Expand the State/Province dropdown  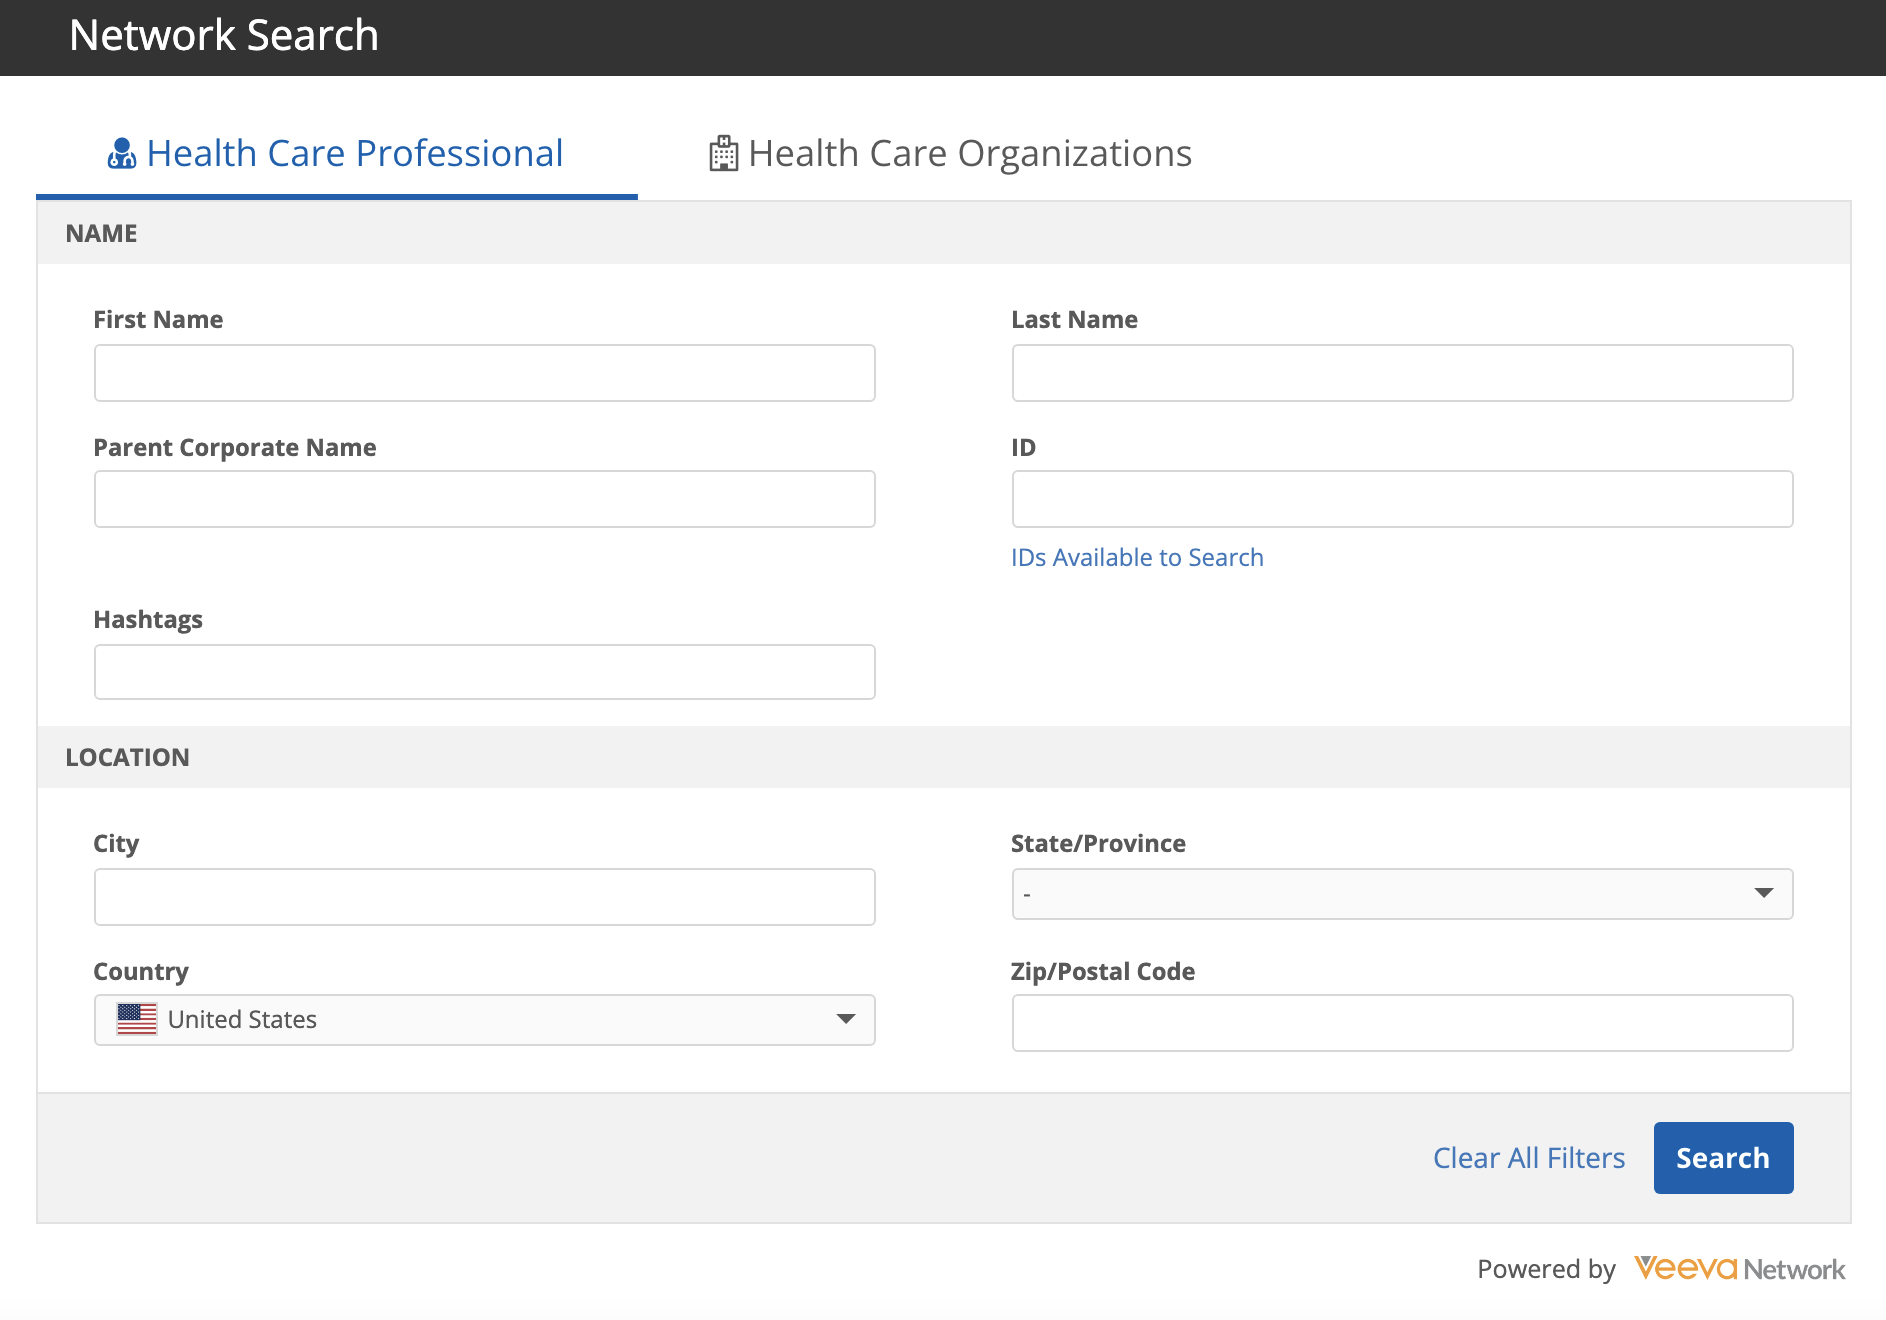(x=1763, y=893)
